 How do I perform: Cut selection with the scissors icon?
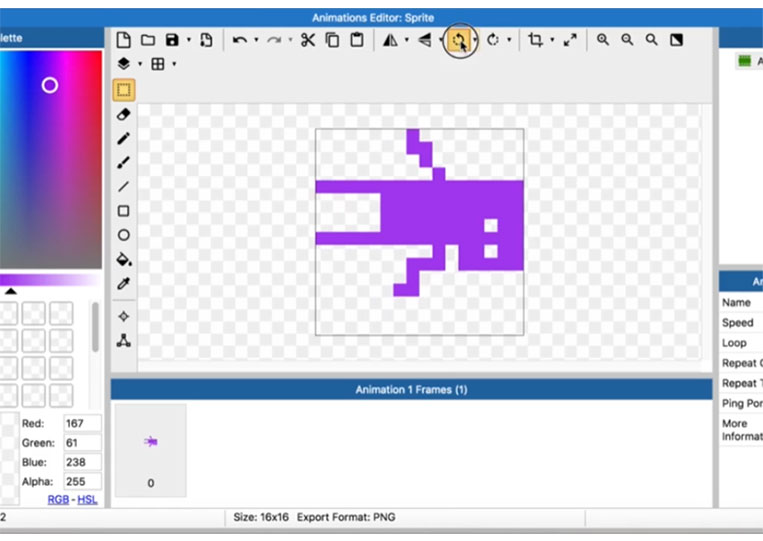tap(308, 40)
